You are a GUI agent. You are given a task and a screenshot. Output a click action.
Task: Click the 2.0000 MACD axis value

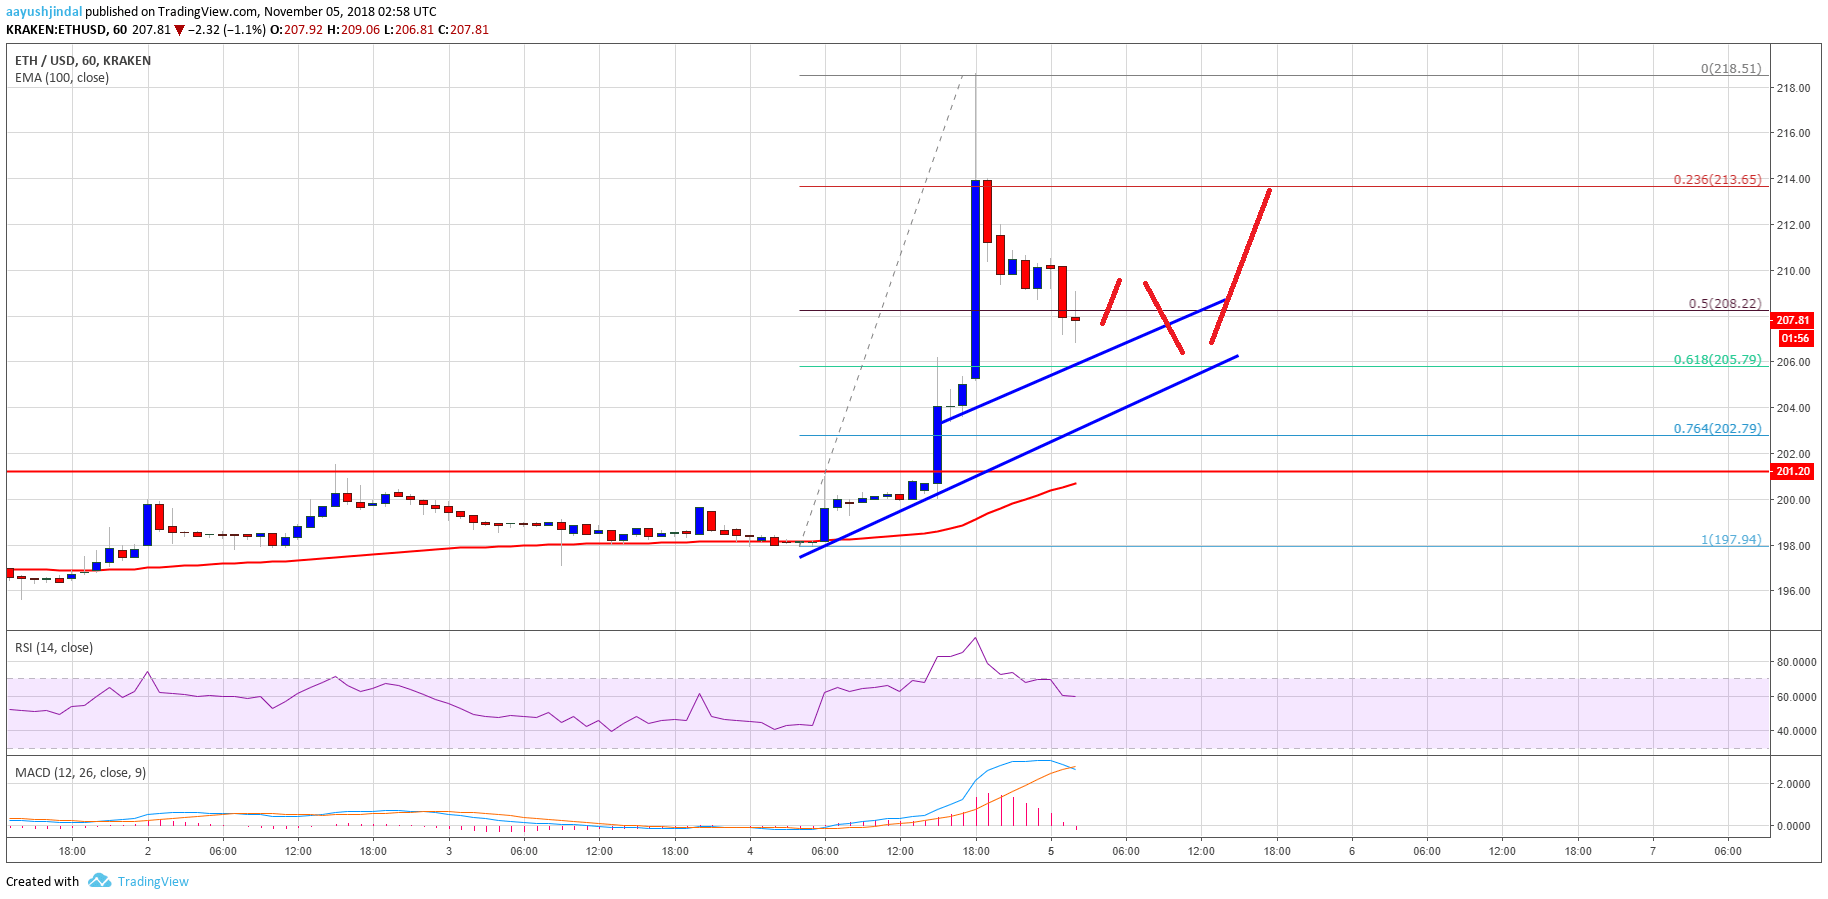click(x=1793, y=784)
